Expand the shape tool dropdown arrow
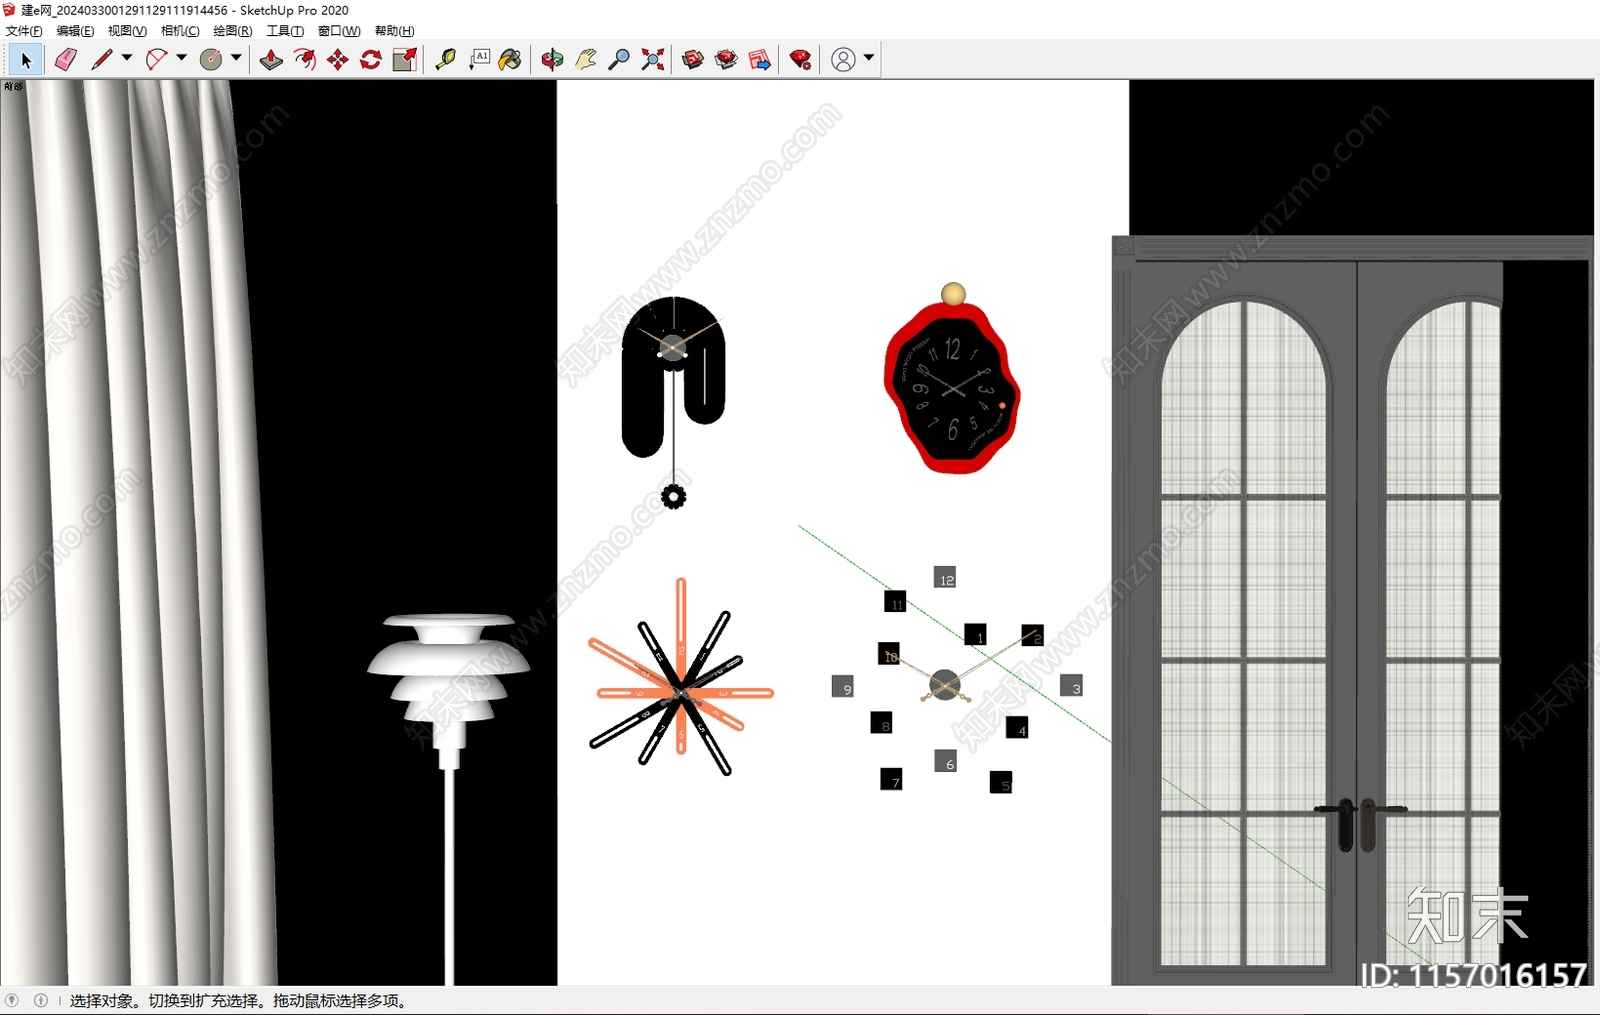Viewport: 1600px width, 1015px height. click(236, 58)
